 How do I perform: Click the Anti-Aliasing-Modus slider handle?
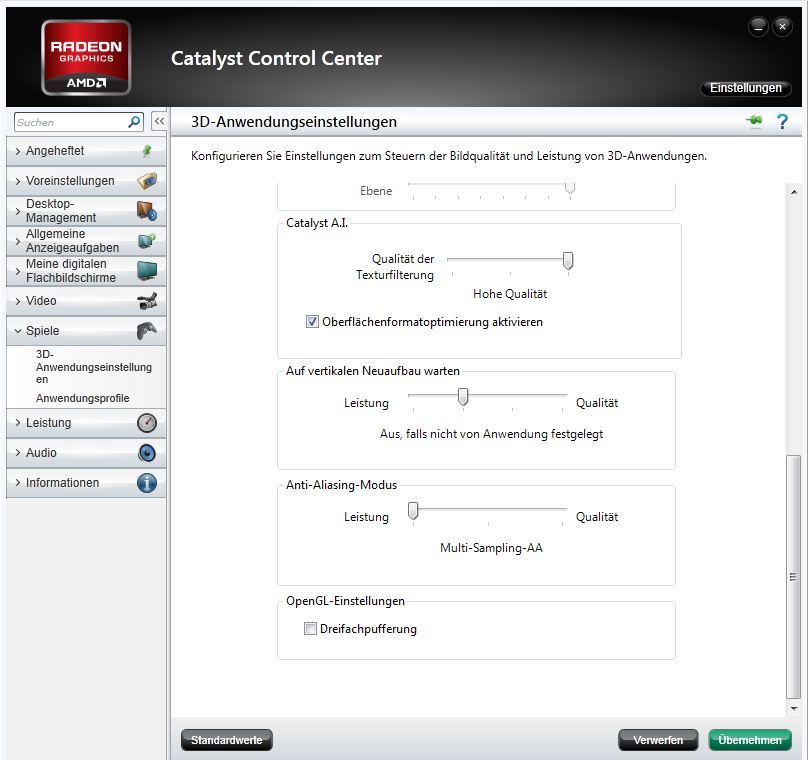coord(413,511)
